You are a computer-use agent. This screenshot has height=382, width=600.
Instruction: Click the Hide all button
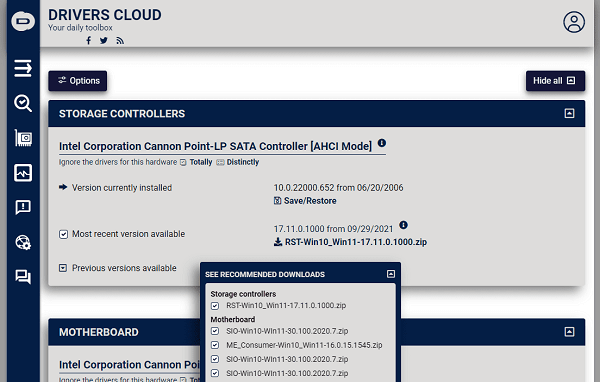[555, 81]
